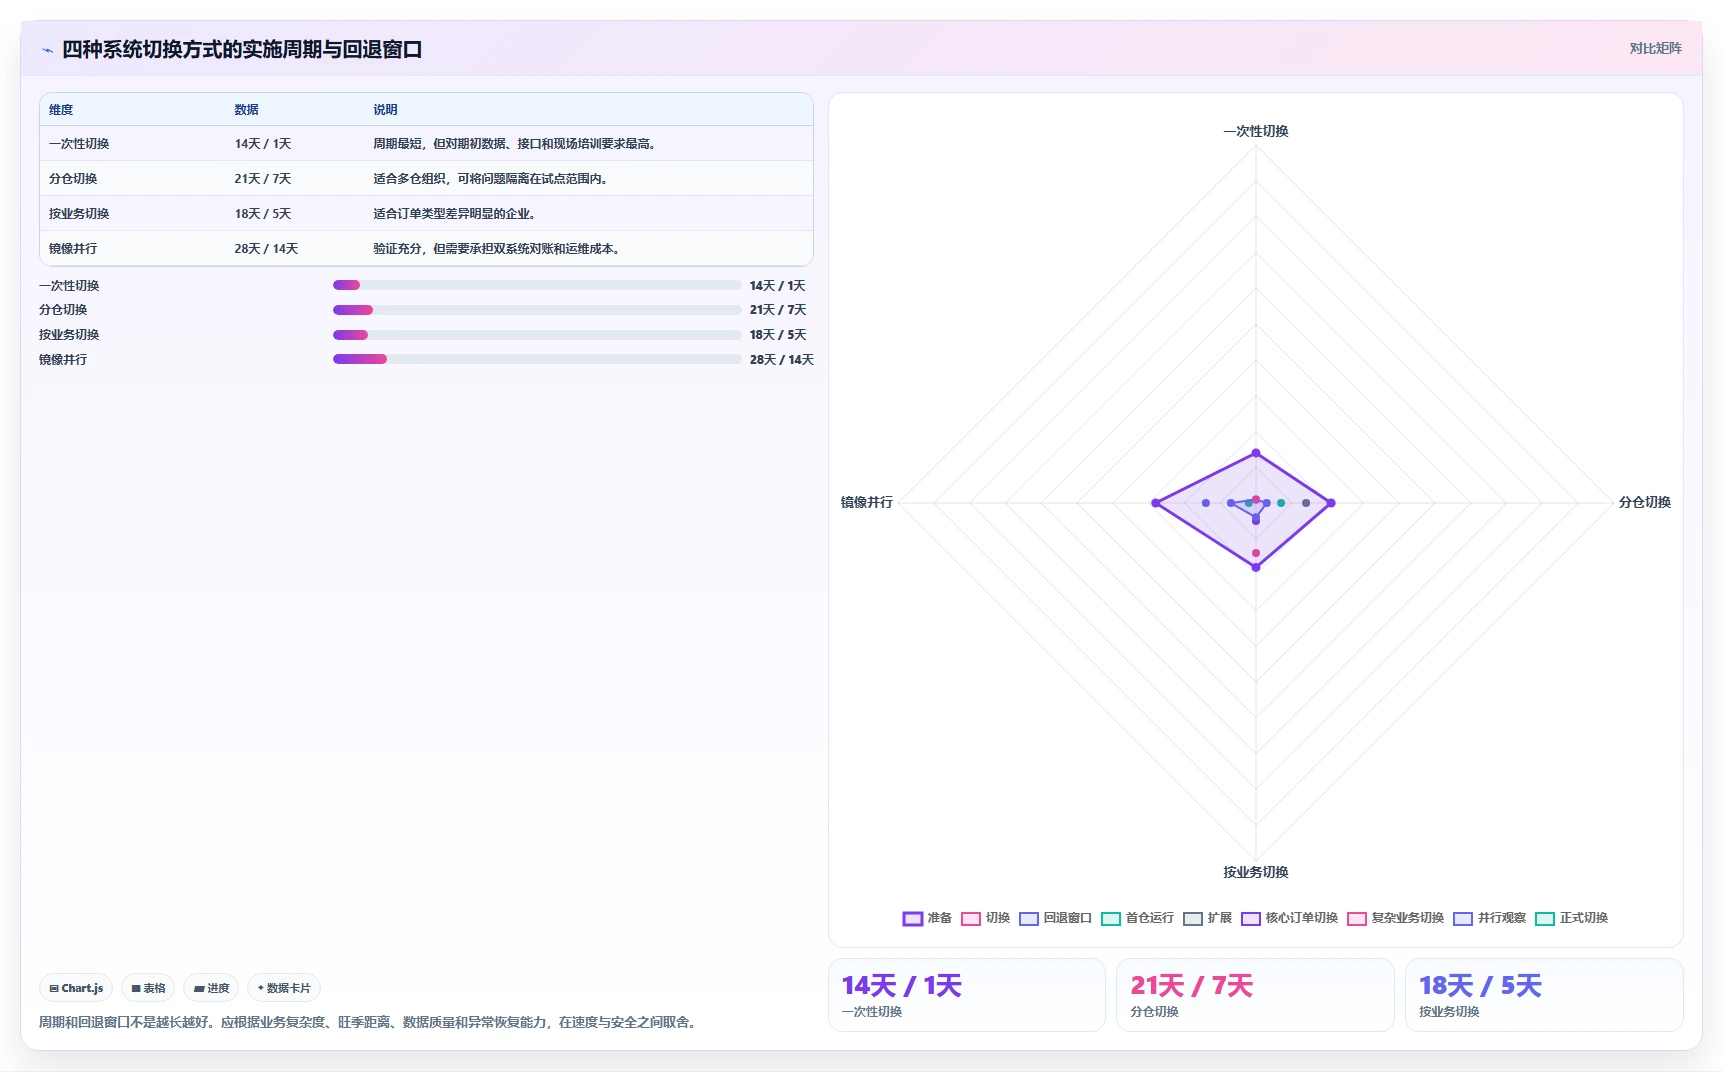Toggle the 正式切换 legend series

[1571, 918]
